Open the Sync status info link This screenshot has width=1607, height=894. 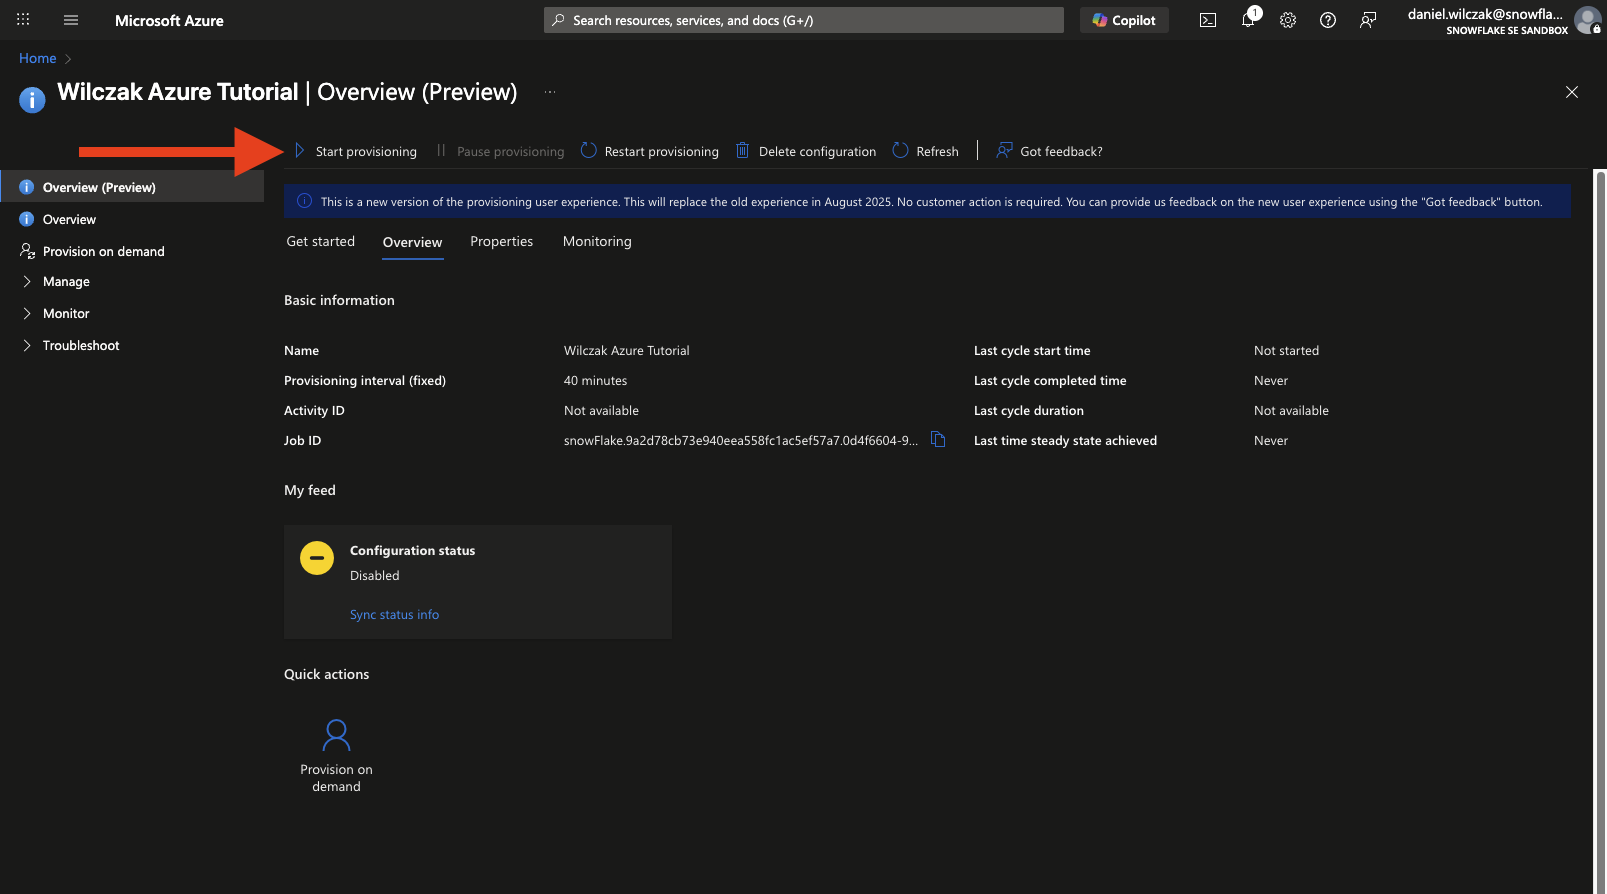pos(394,615)
